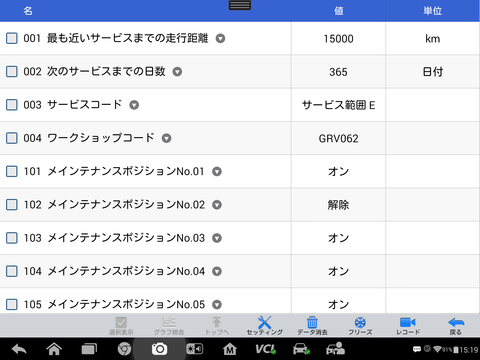Click the vehicle car status icon
480x360 pixels.
click(301, 349)
